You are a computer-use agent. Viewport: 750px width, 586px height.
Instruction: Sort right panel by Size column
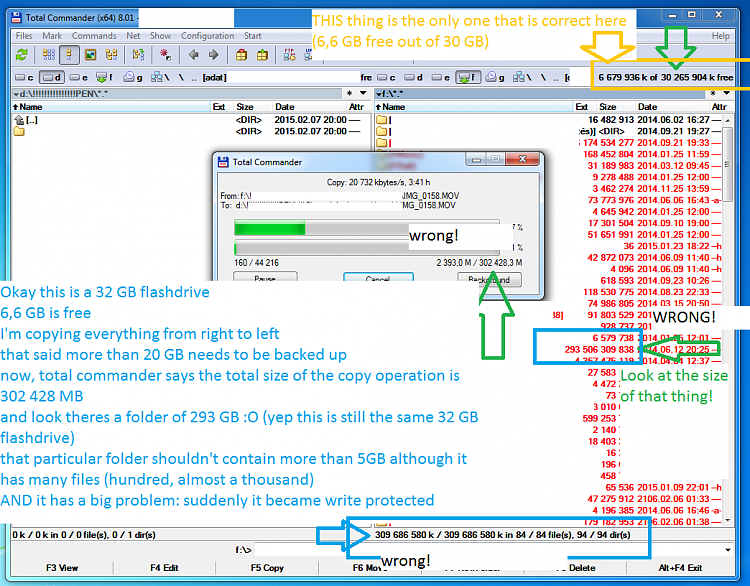point(615,107)
